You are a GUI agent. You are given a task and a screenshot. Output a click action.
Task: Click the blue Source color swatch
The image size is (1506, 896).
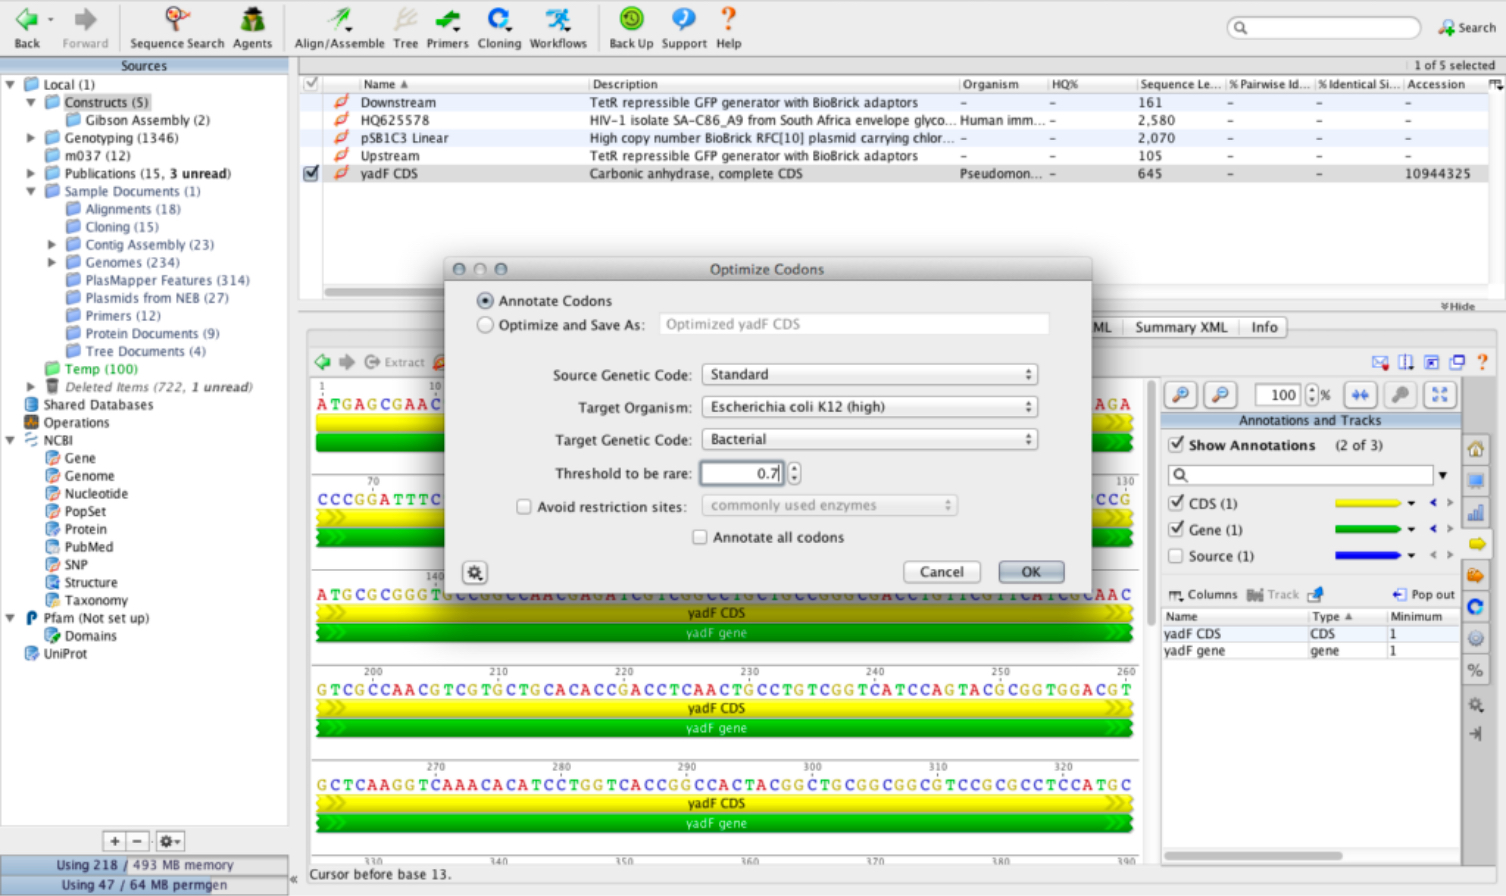[x=1367, y=556]
